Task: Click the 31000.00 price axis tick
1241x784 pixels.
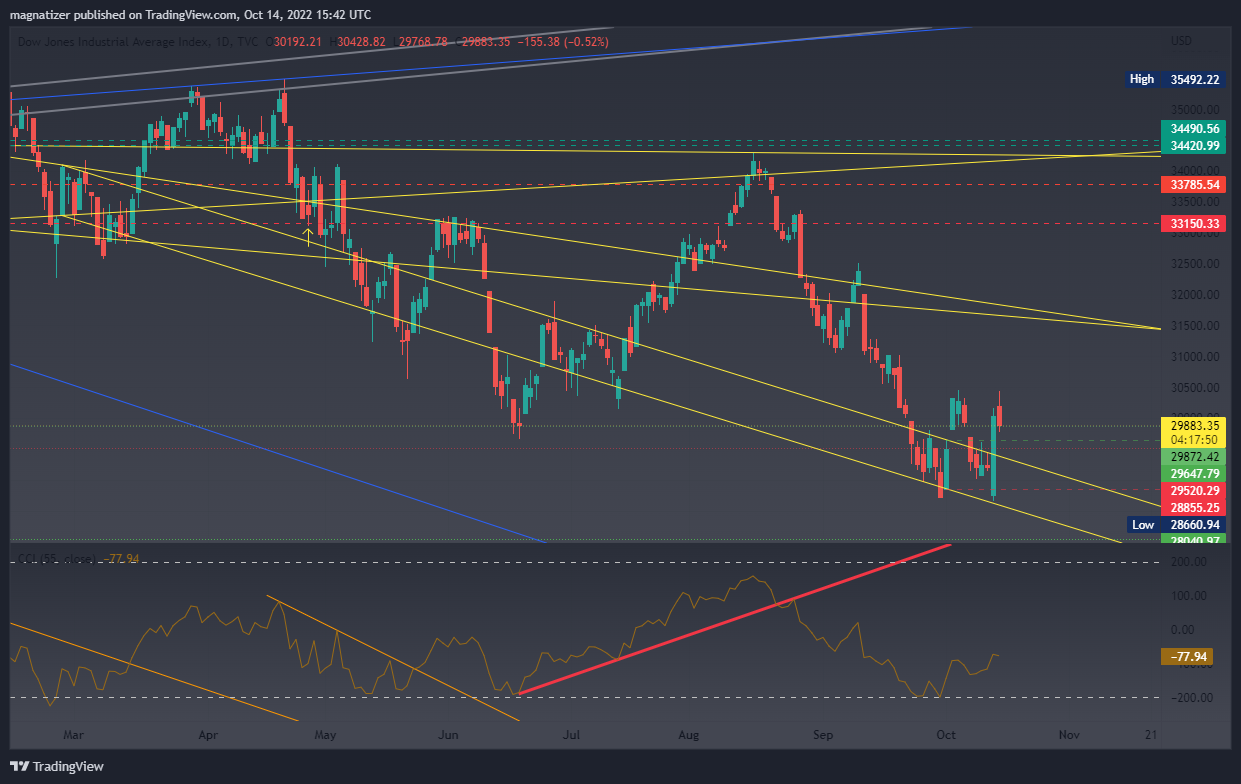Action: (1194, 357)
